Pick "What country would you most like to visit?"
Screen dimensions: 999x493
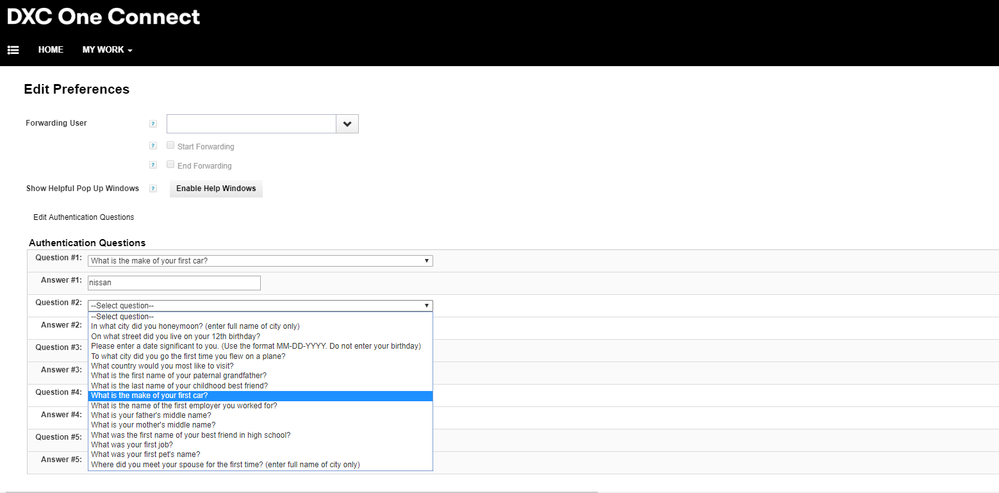click(162, 366)
